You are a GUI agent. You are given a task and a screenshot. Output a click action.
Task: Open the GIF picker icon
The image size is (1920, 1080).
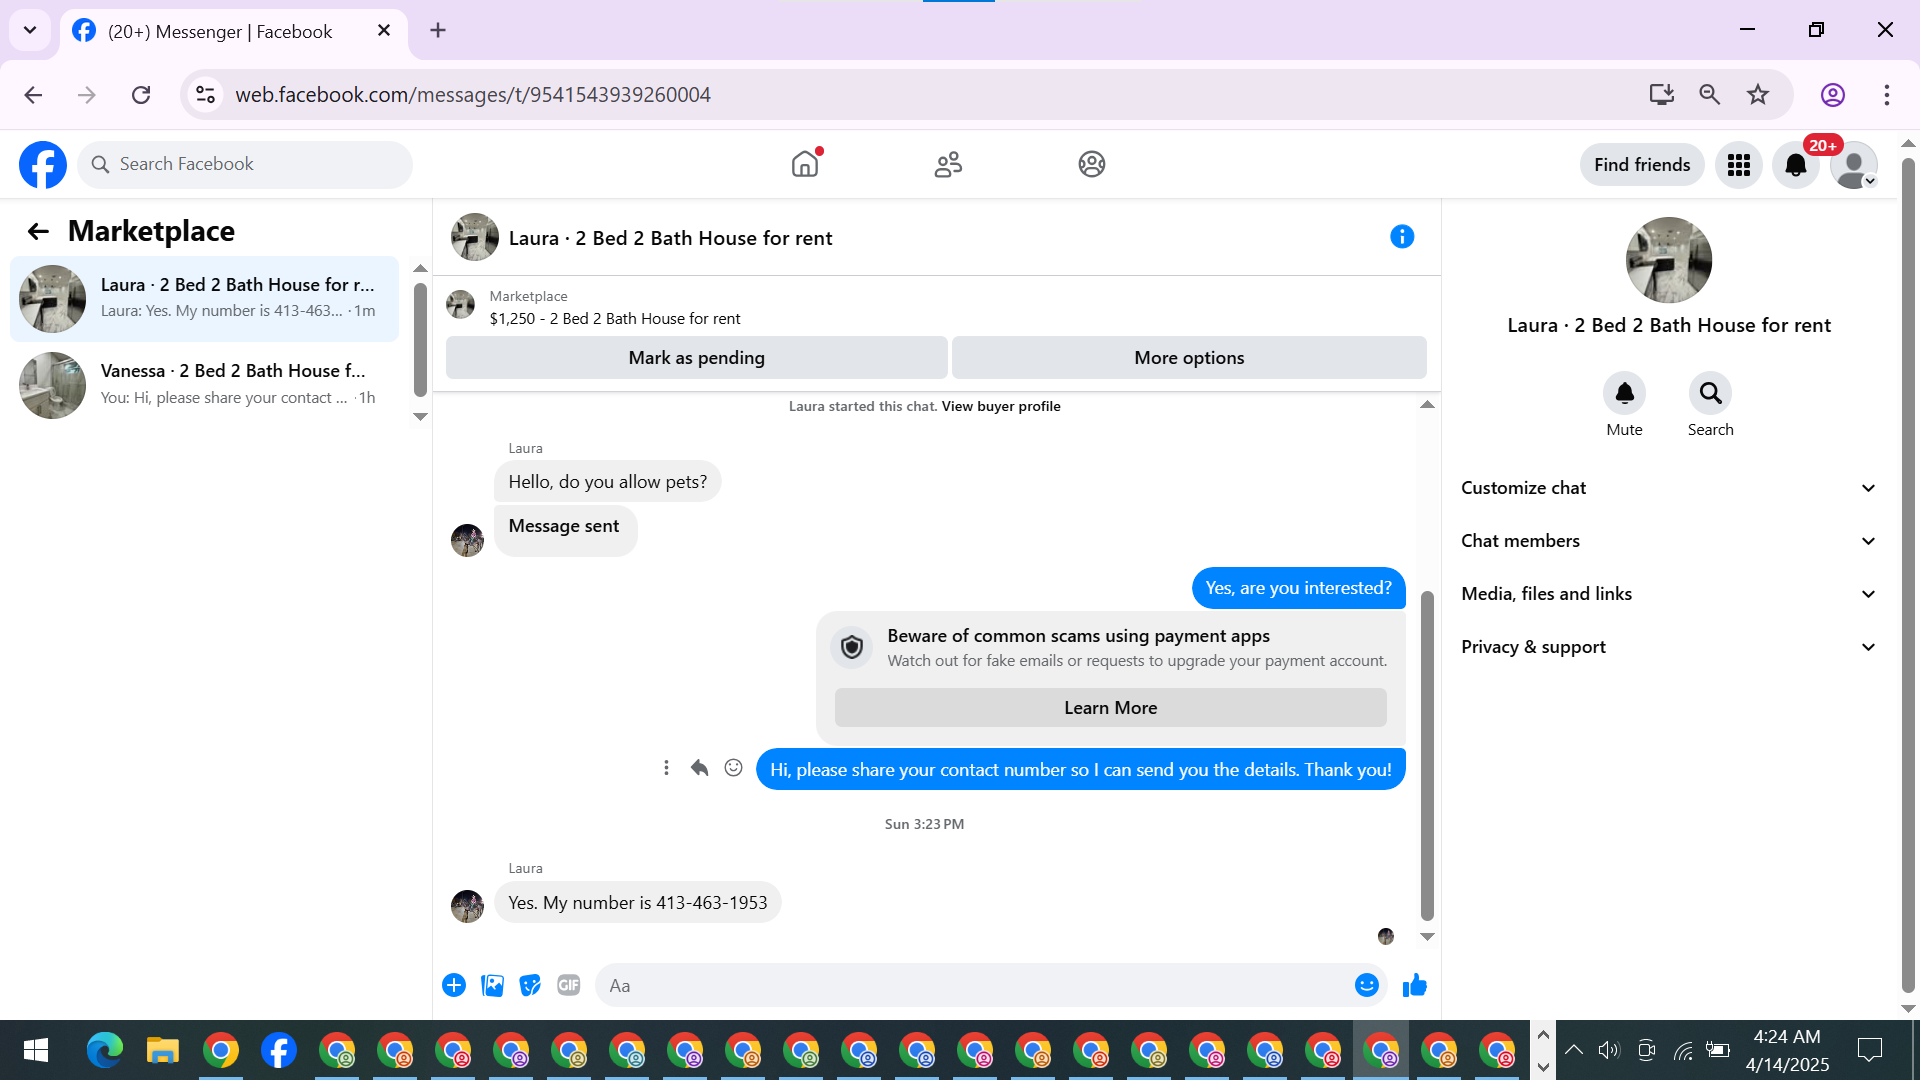[568, 986]
